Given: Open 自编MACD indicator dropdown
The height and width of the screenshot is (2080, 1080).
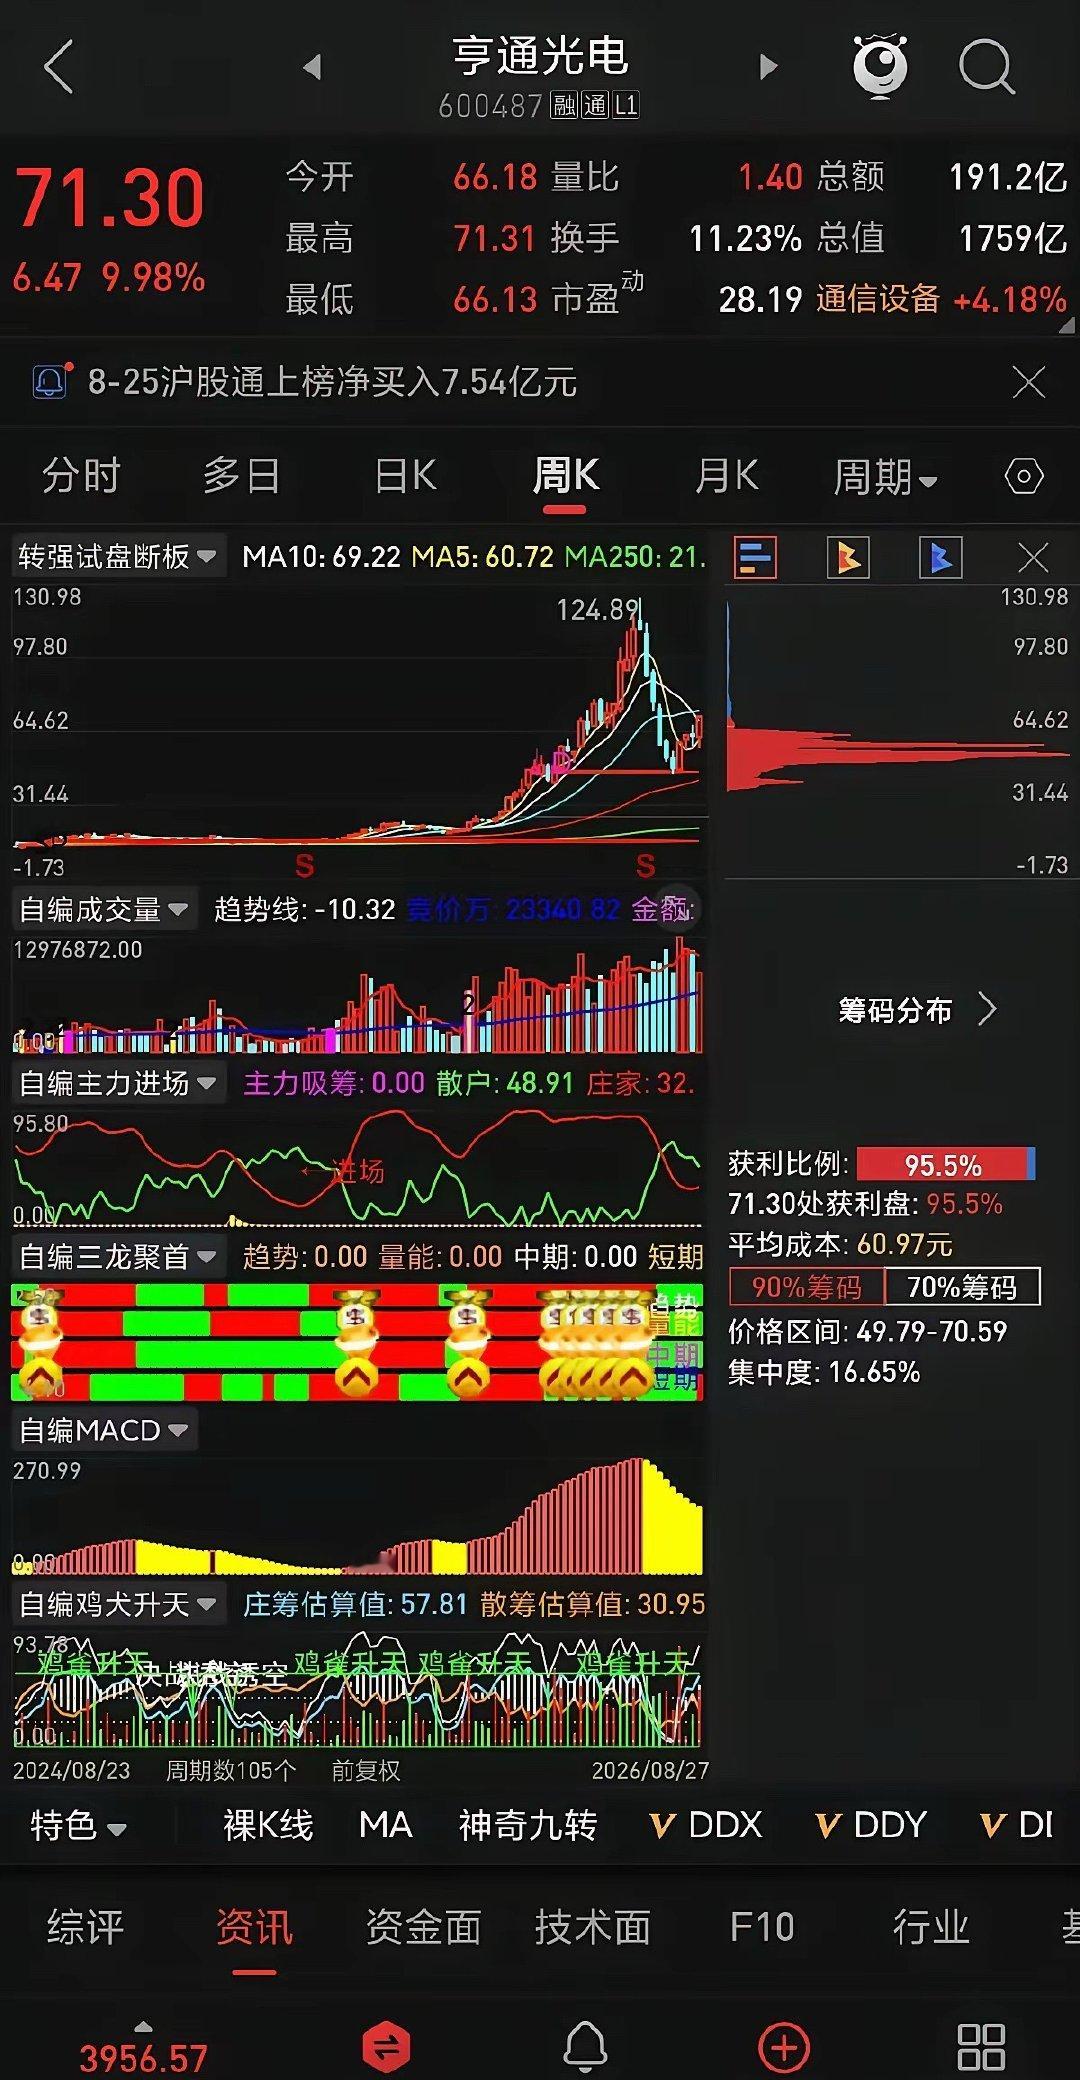Looking at the screenshot, I should point(103,1430).
